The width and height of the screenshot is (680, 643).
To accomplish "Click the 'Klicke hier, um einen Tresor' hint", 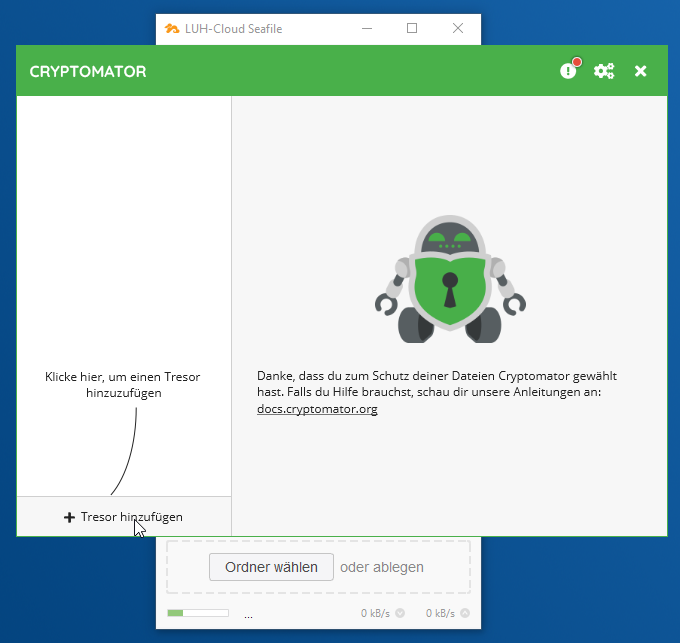I will pyautogui.click(x=123, y=385).
